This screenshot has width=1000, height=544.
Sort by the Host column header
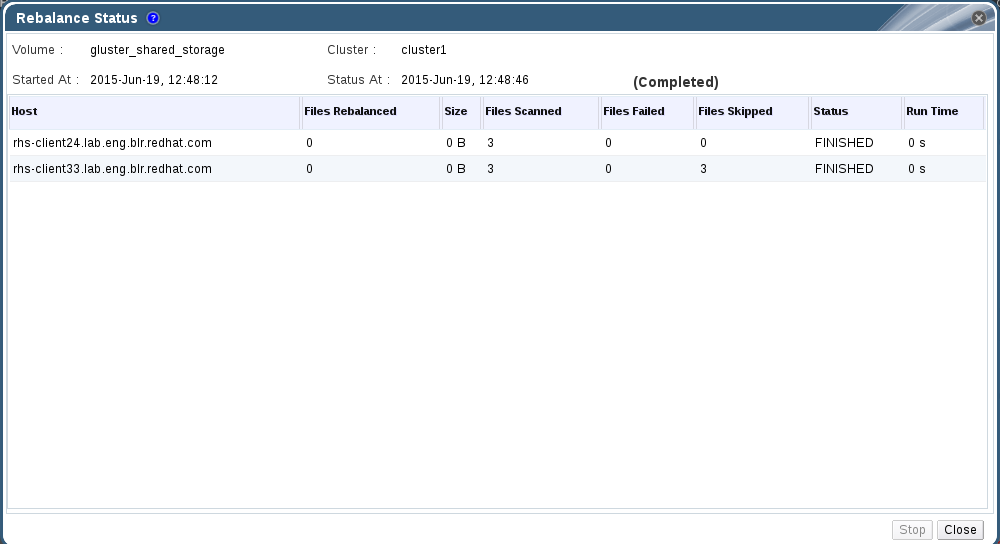point(25,111)
